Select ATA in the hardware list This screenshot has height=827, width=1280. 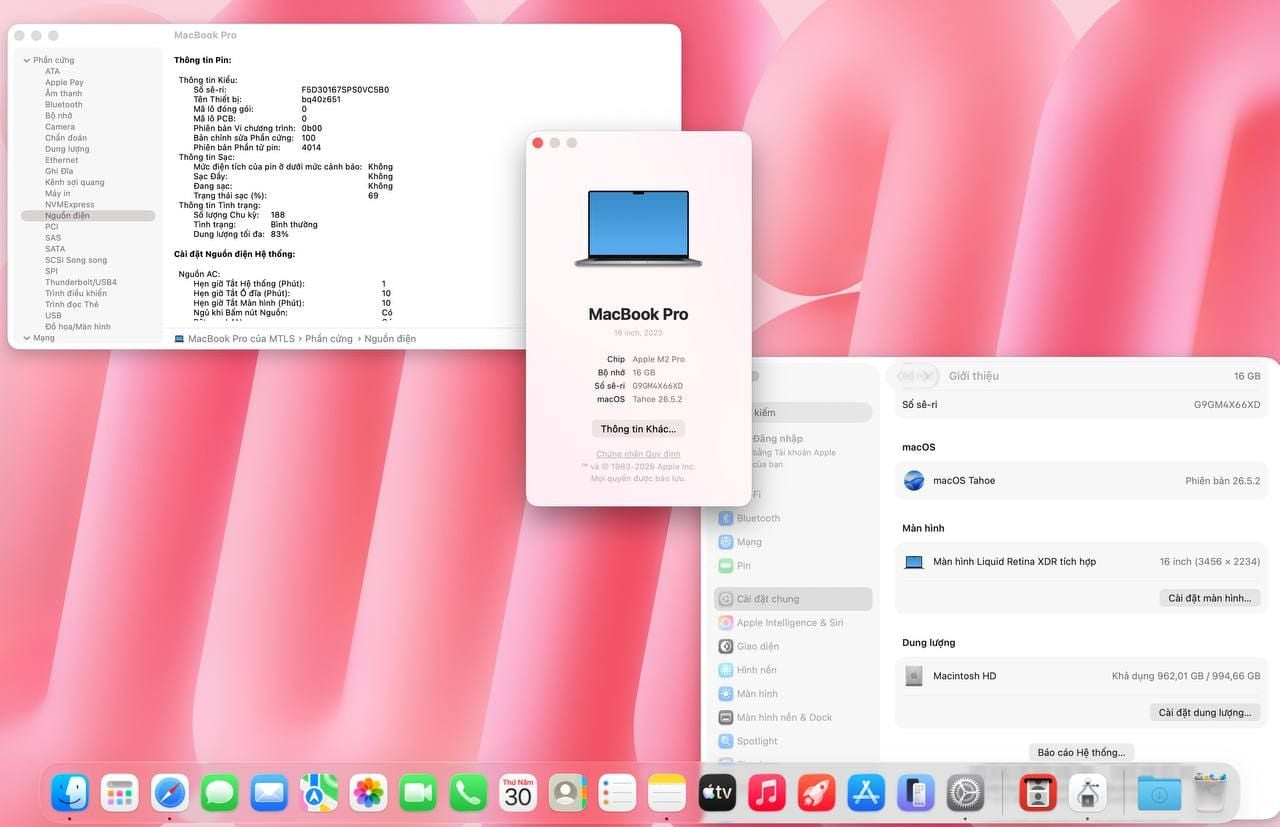pyautogui.click(x=52, y=72)
